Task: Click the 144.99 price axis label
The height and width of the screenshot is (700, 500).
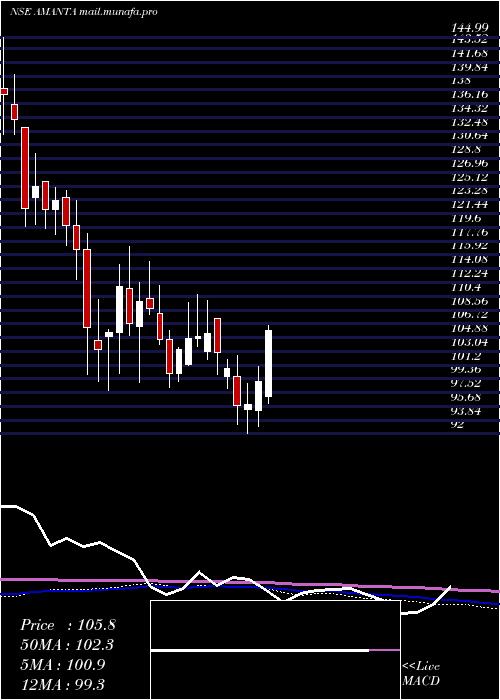Action: [469, 30]
